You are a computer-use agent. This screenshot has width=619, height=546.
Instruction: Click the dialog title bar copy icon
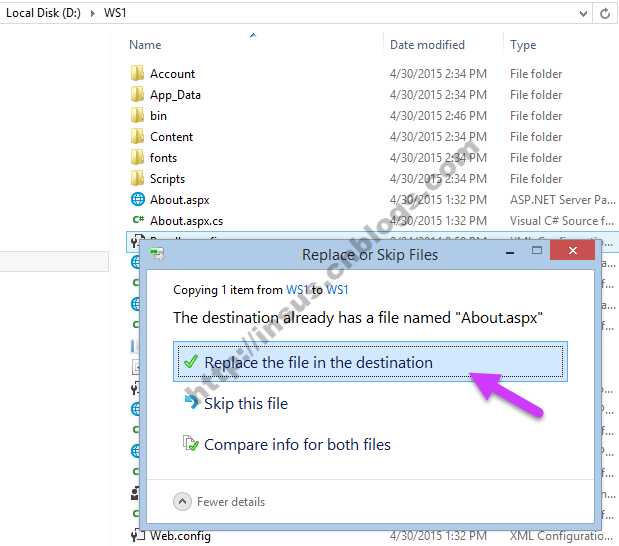click(x=157, y=253)
